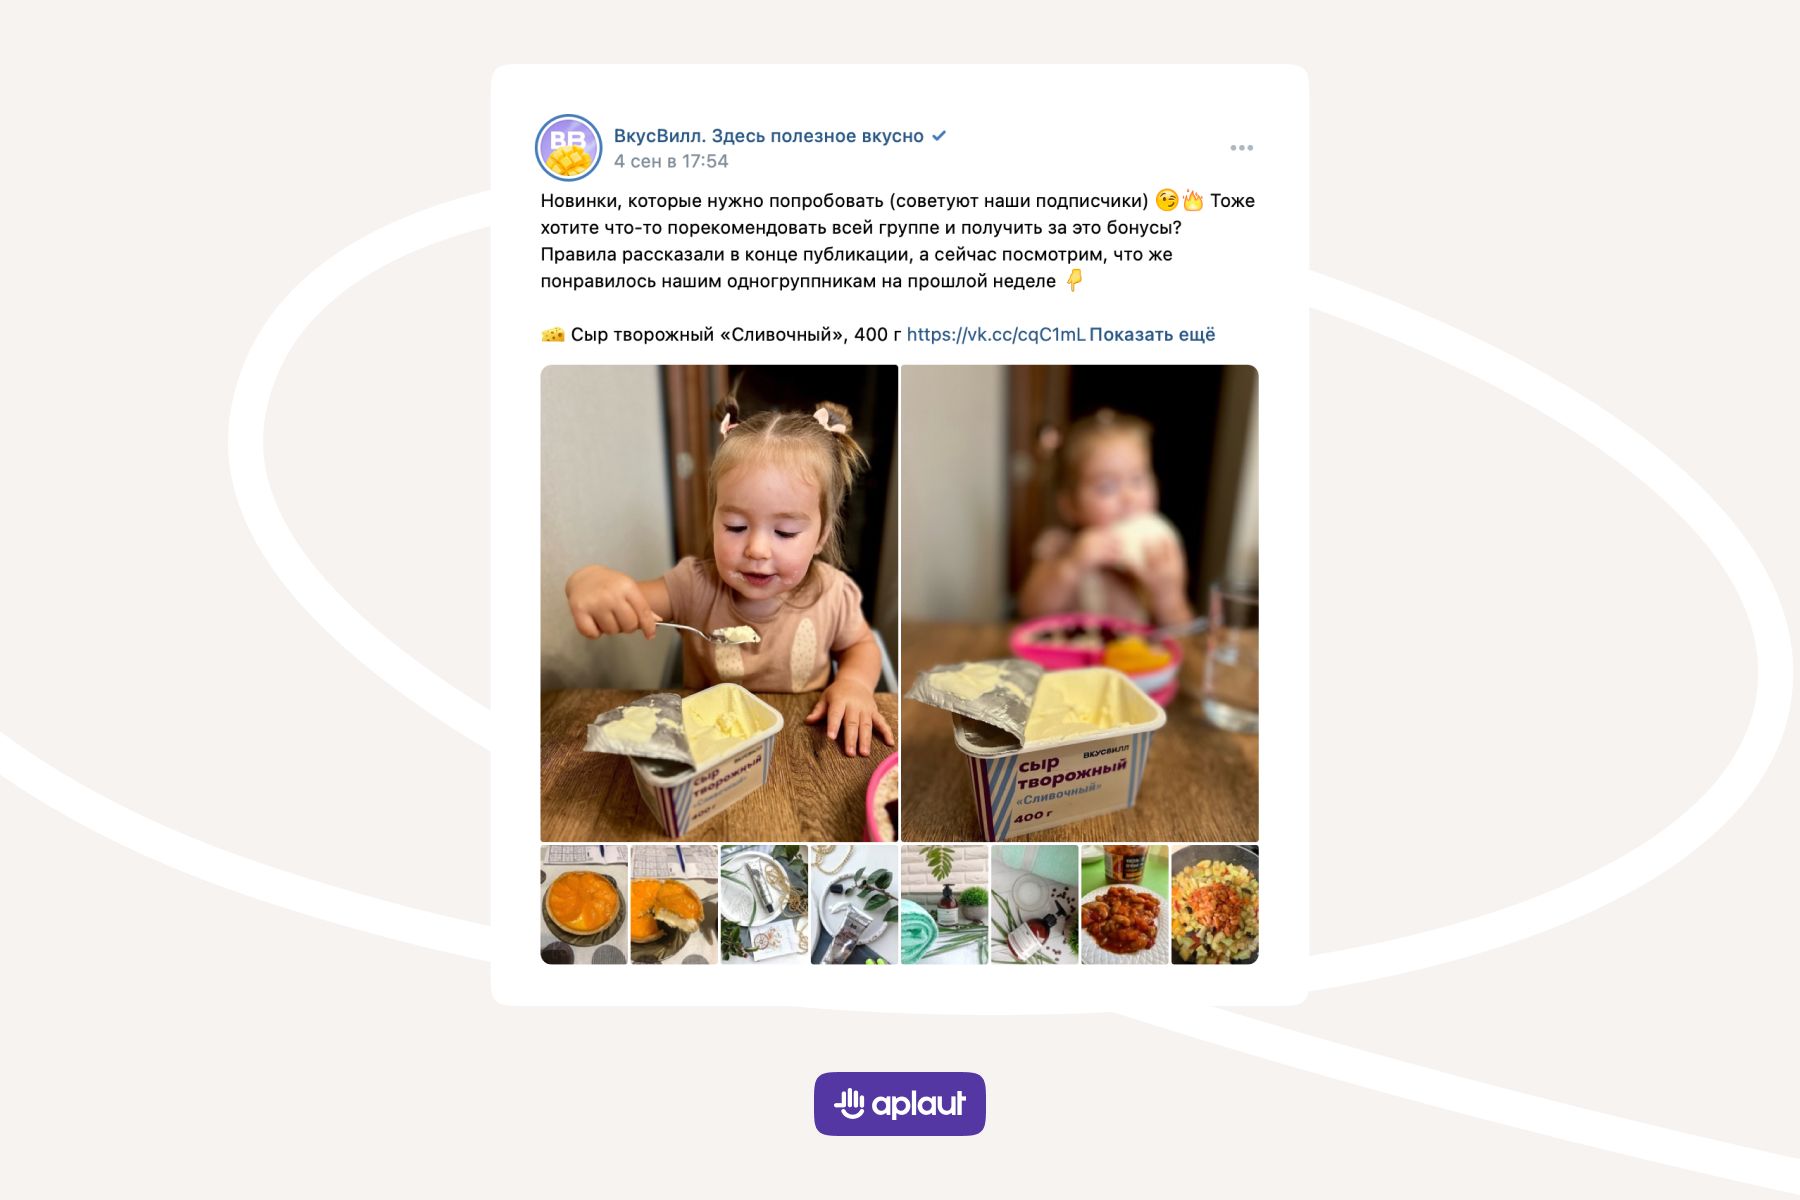Image resolution: width=1800 pixels, height=1200 pixels.
Task: Expand post with Показать ещё
Action: 1152,335
